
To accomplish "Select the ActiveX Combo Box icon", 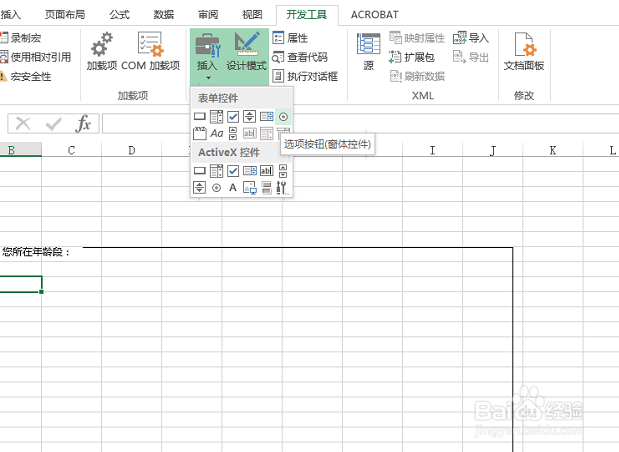I will coord(216,171).
